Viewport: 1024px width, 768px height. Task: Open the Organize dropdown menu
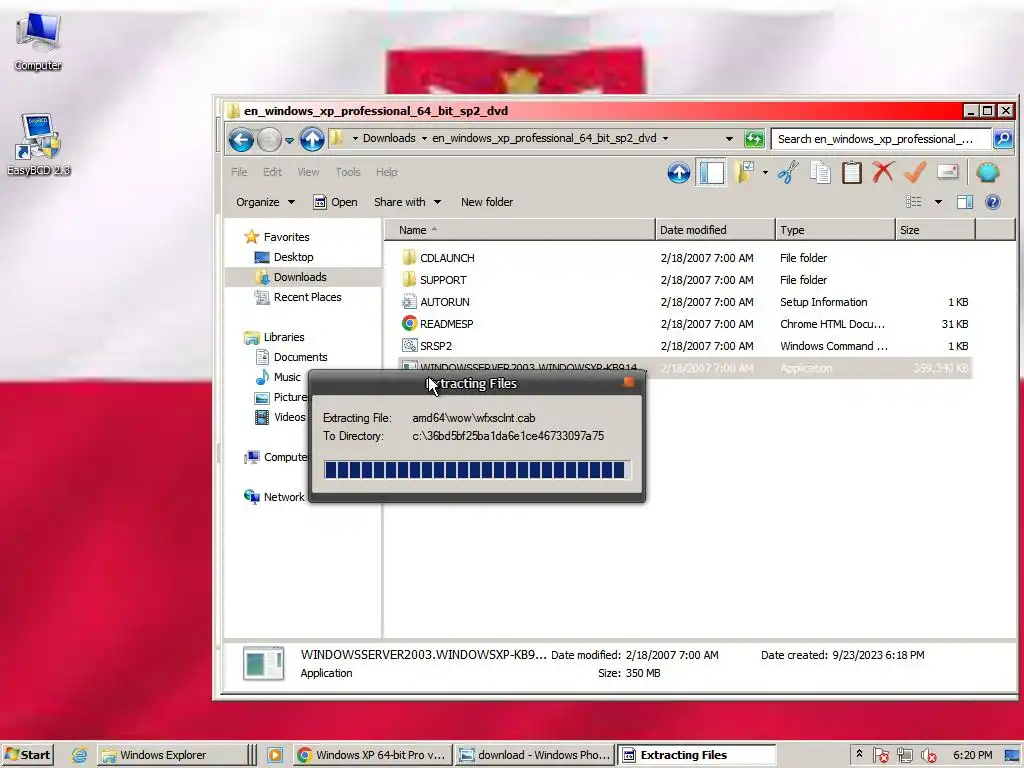(265, 202)
